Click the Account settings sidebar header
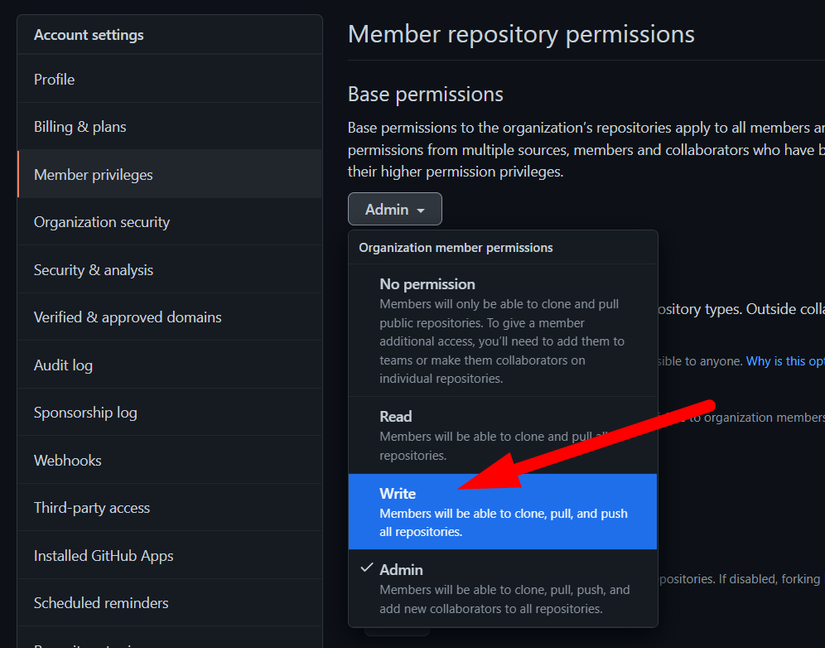 pyautogui.click(x=89, y=35)
